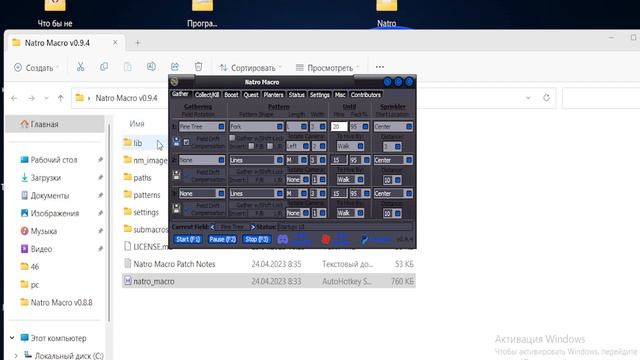Open 'Создать' menu in Explorer
Screen dimensions: 640x360
[37, 68]
